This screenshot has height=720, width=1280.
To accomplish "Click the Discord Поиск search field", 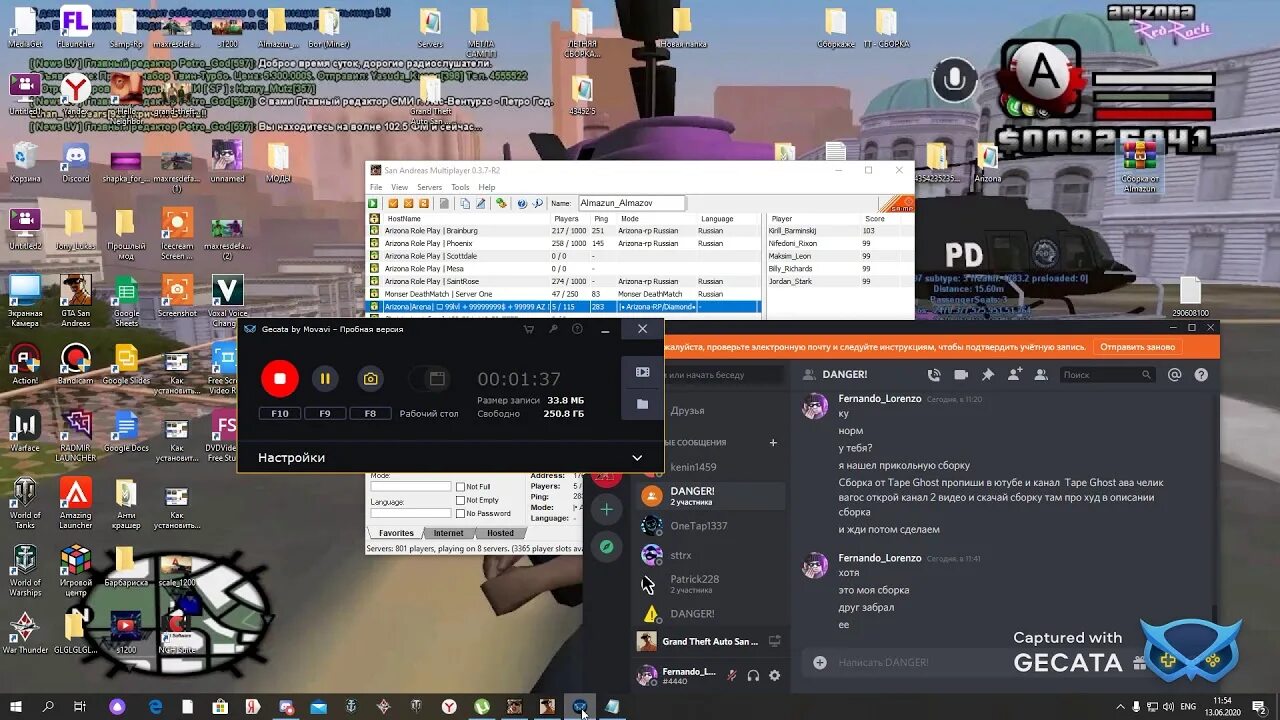I will 1107,374.
